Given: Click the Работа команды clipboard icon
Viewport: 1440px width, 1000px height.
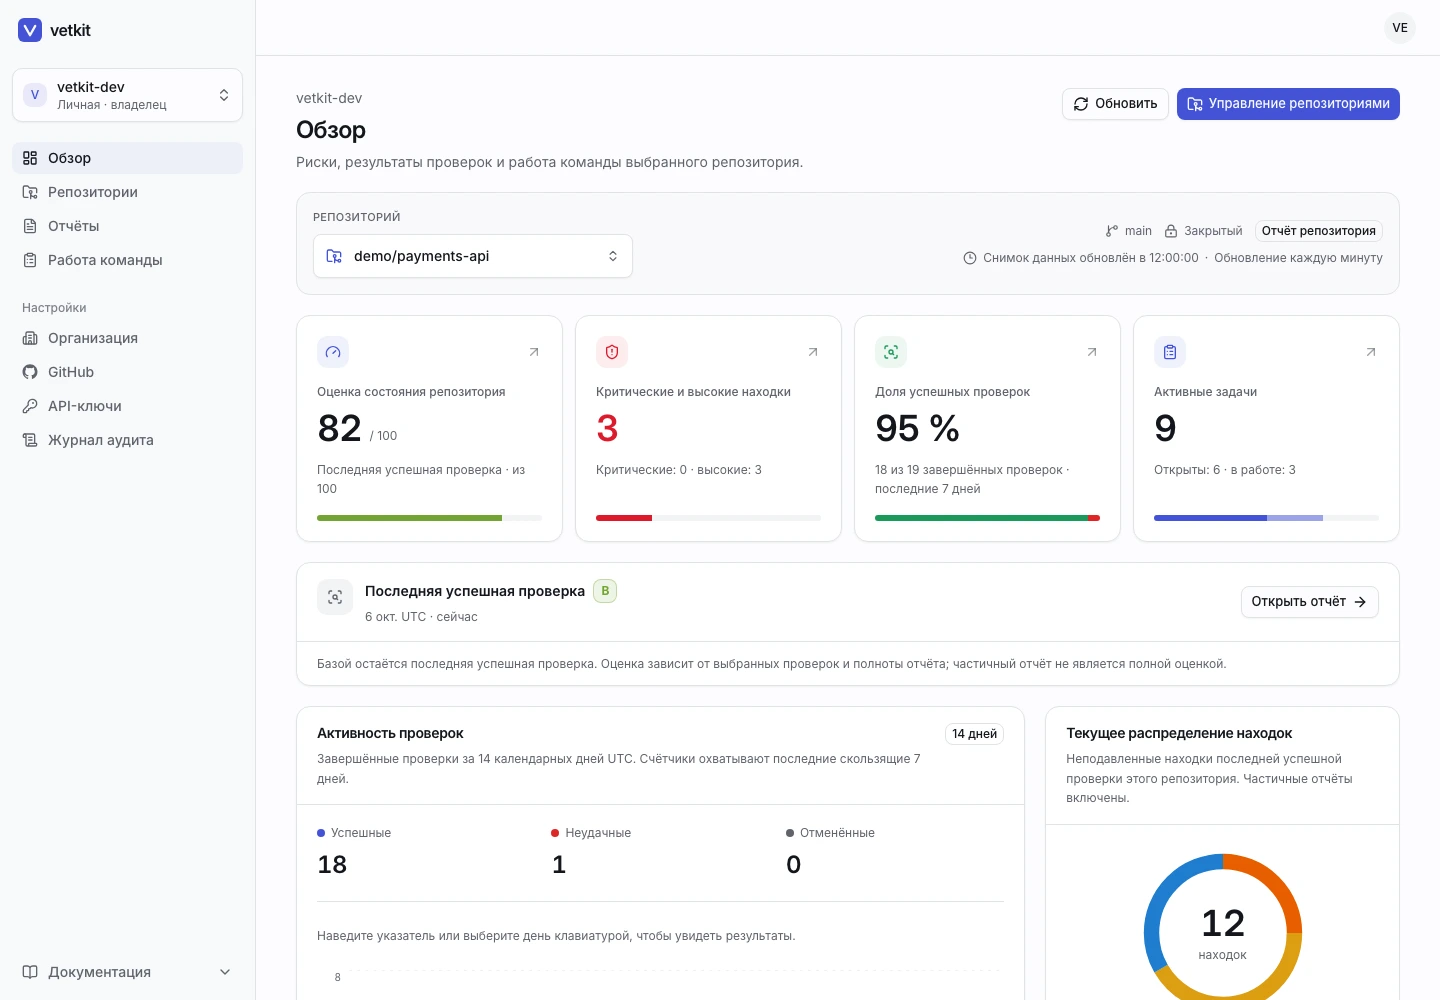Looking at the screenshot, I should click(x=30, y=260).
